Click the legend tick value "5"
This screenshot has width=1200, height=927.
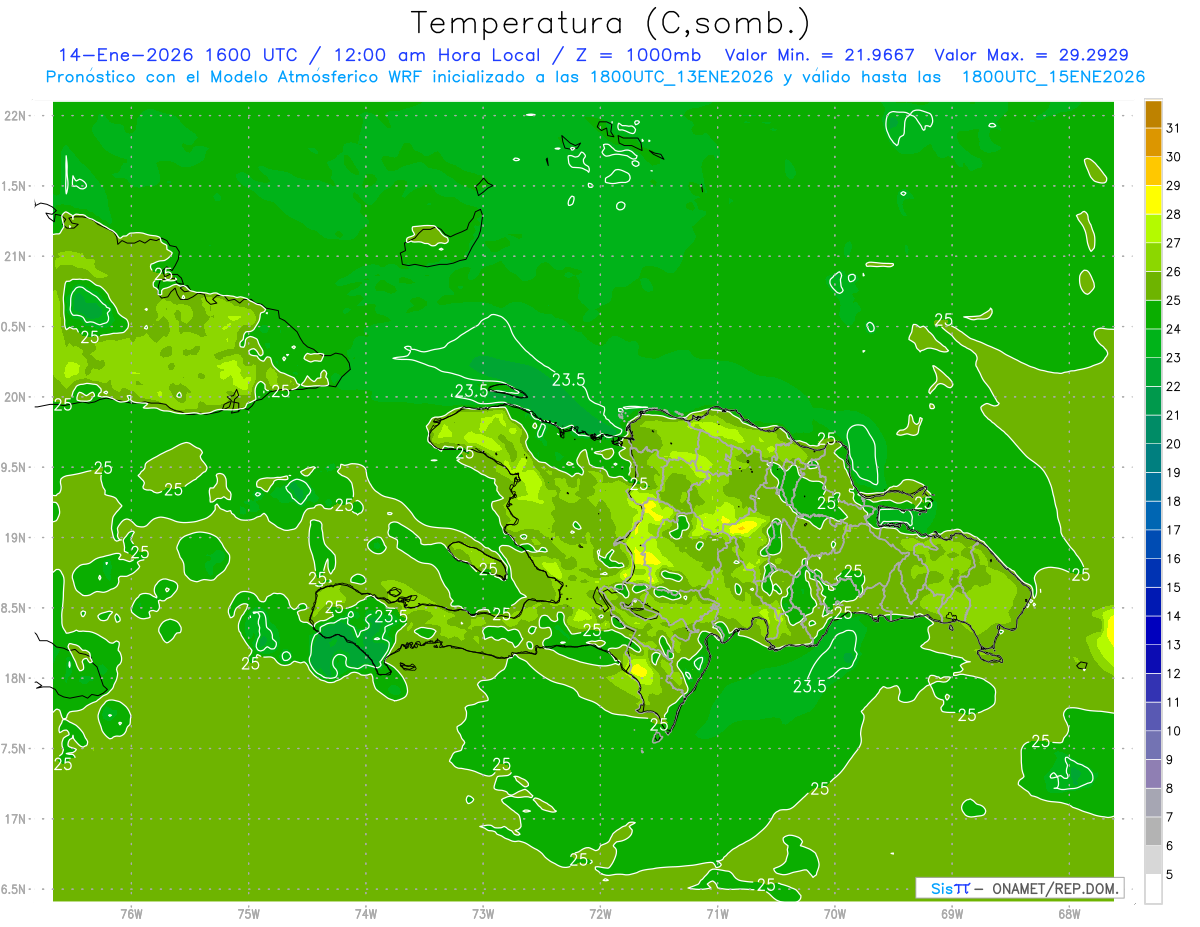[x=1170, y=875]
